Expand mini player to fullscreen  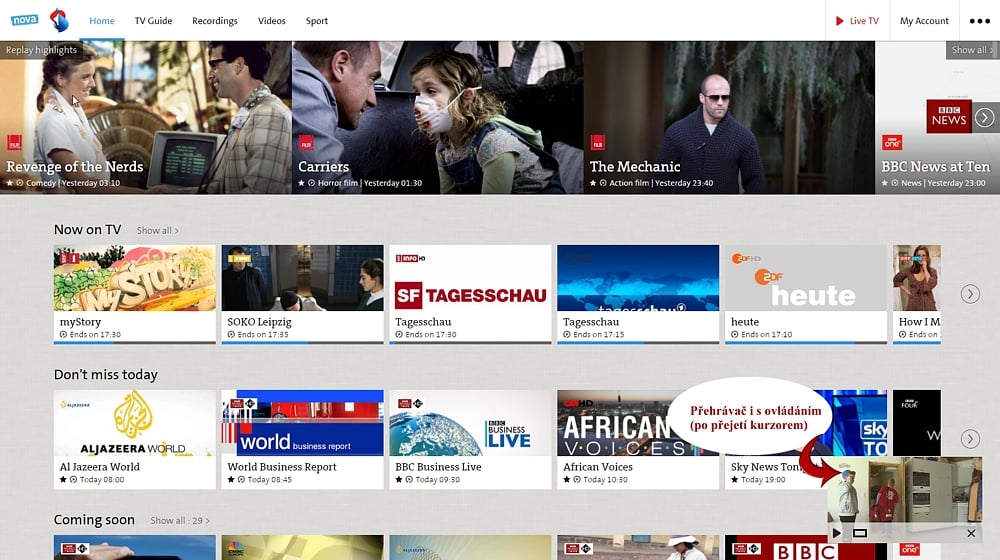(x=860, y=533)
